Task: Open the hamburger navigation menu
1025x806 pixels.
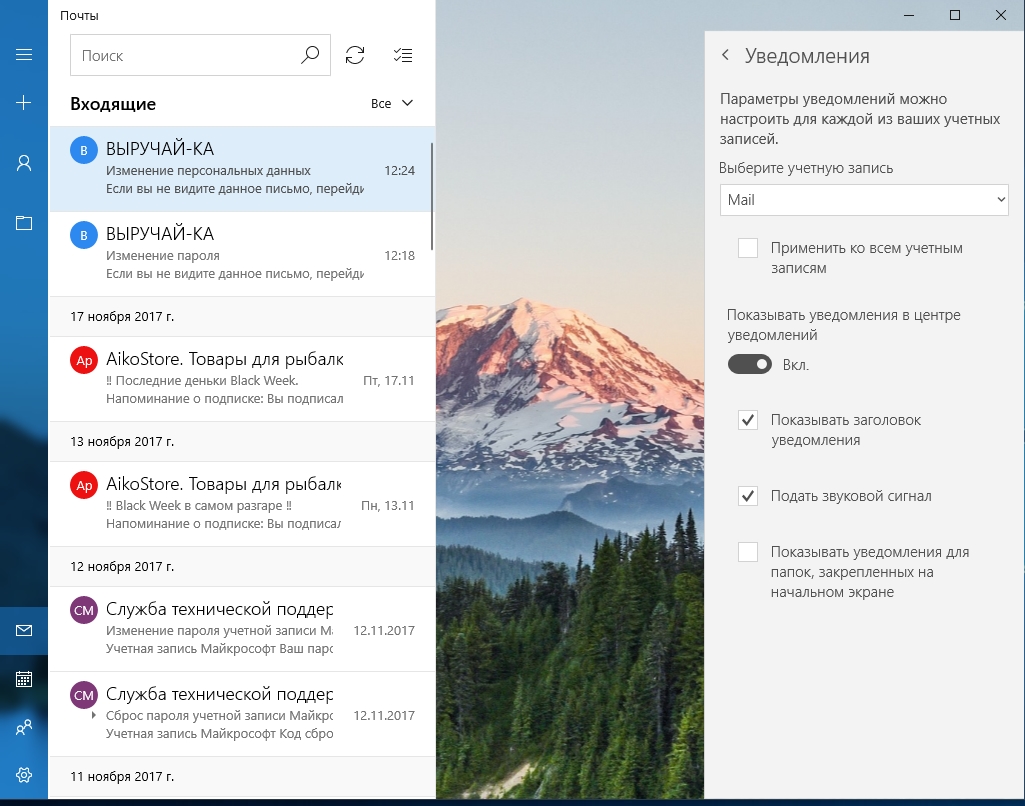Action: click(x=24, y=54)
